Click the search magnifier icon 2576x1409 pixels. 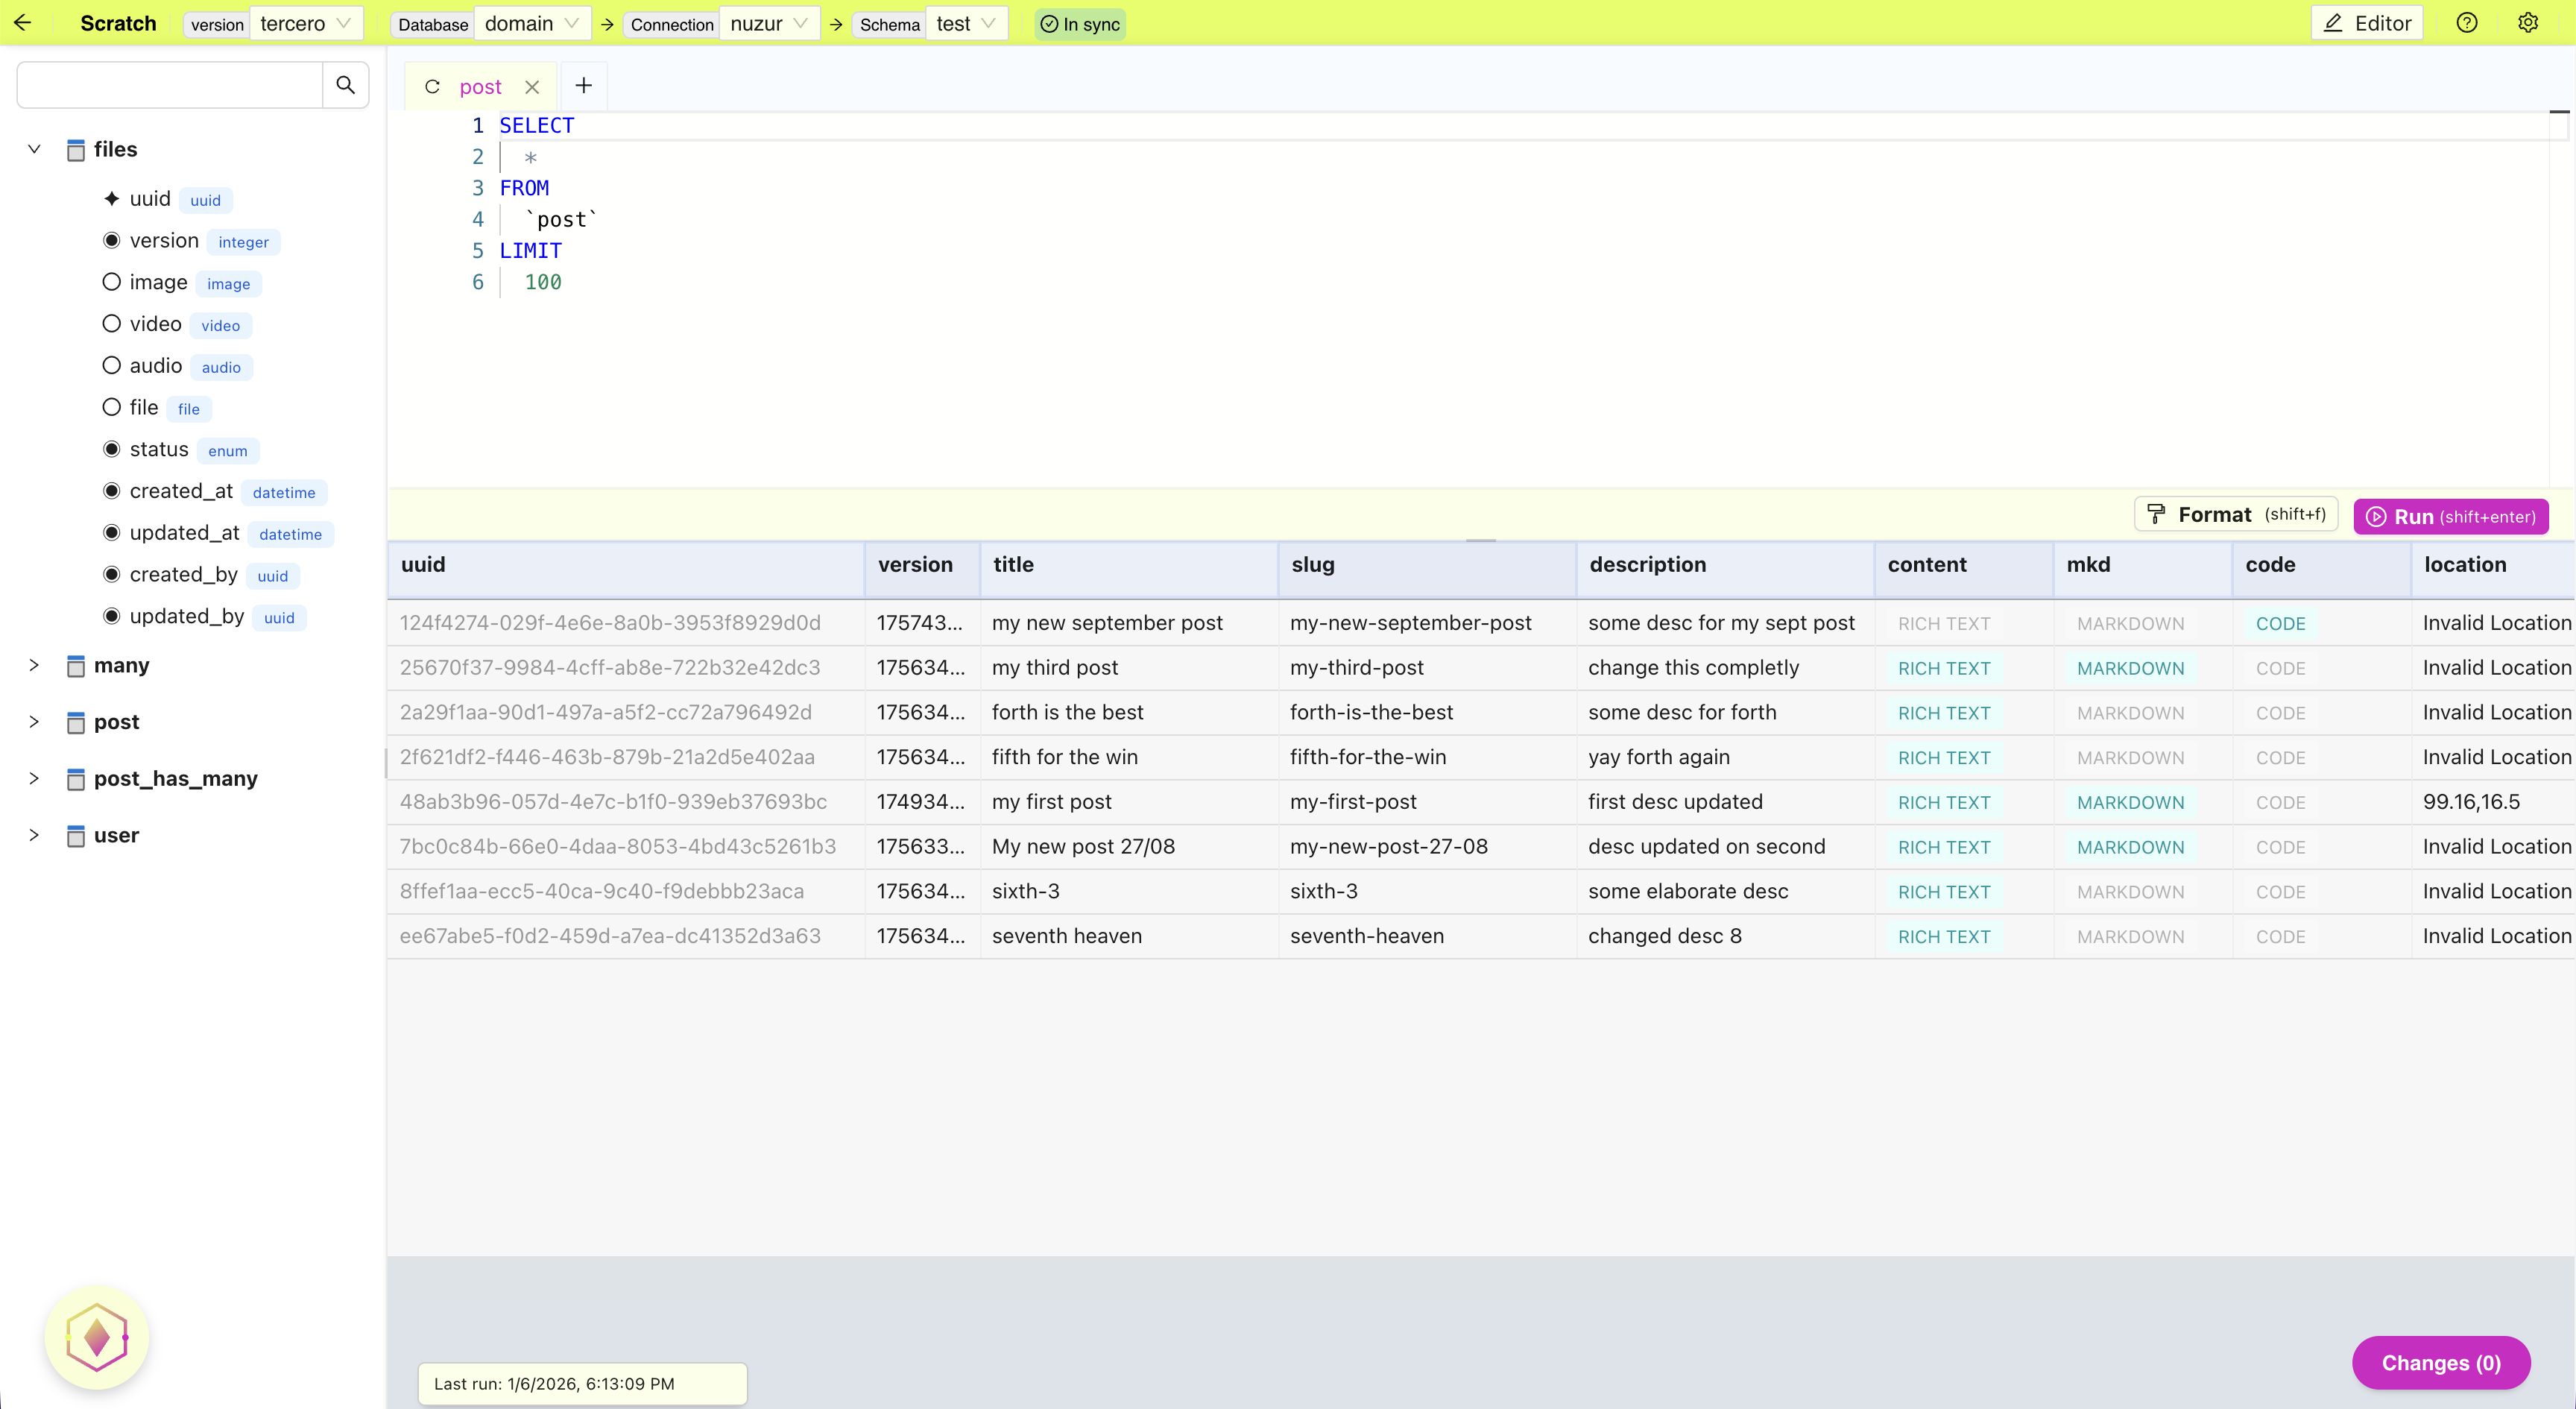(345, 85)
